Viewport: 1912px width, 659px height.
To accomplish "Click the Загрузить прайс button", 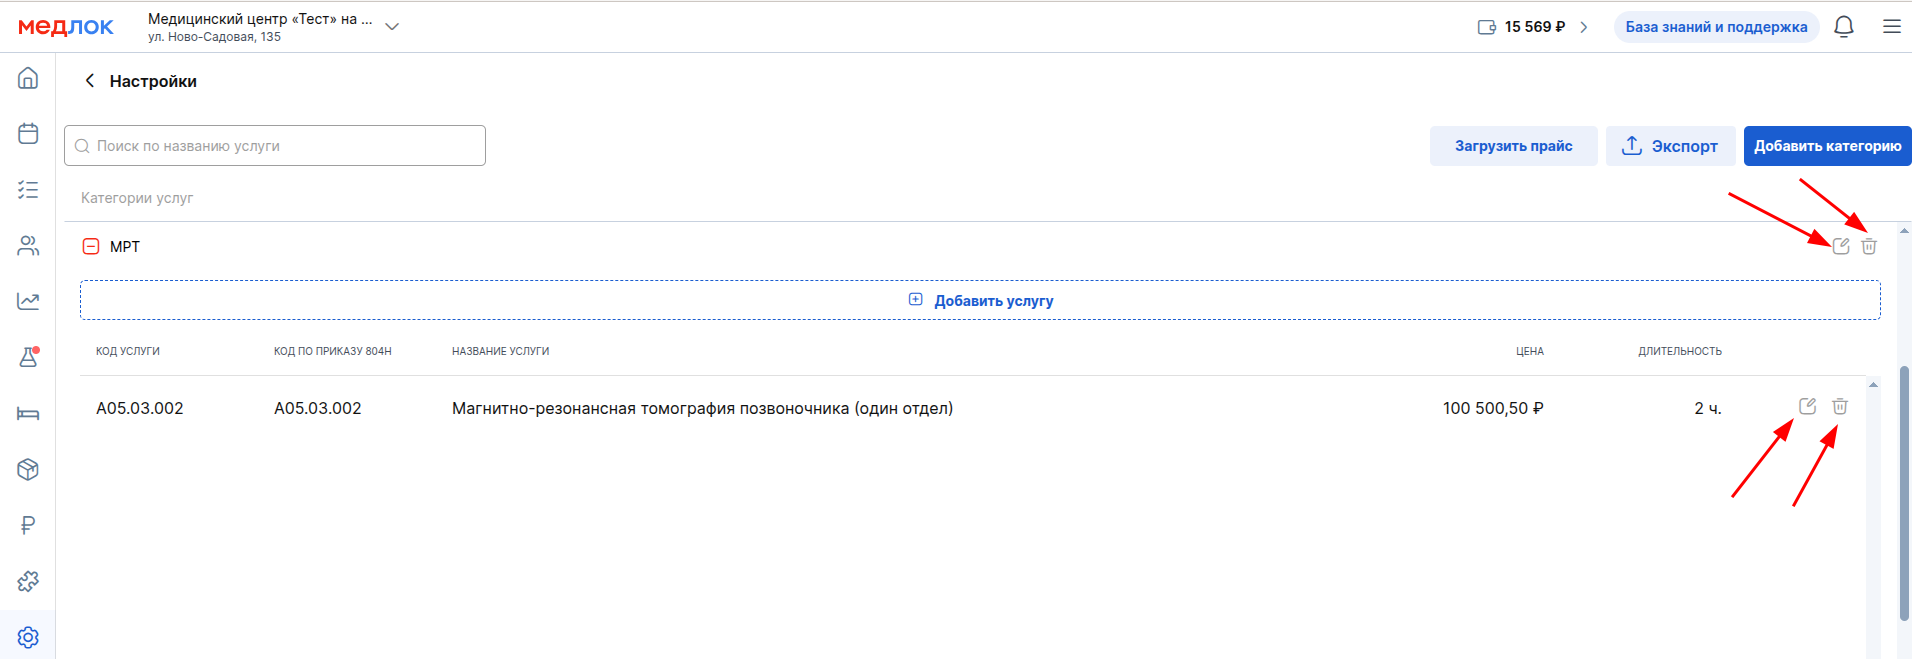I will [1513, 146].
